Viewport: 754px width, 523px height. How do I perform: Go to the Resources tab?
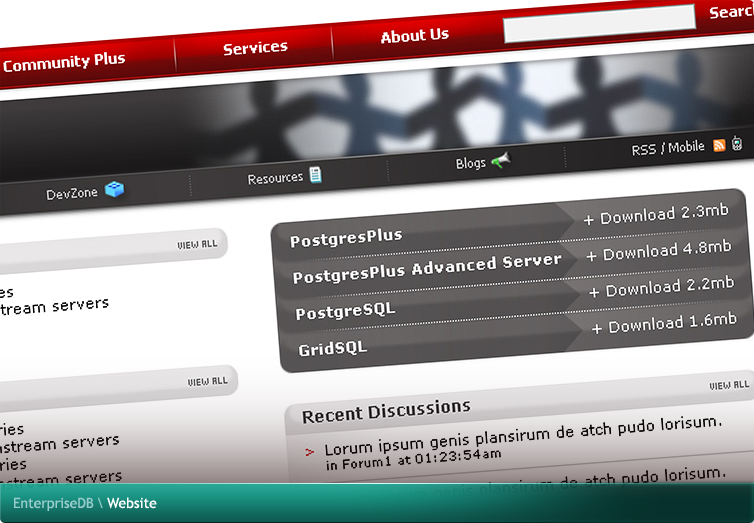point(275,179)
